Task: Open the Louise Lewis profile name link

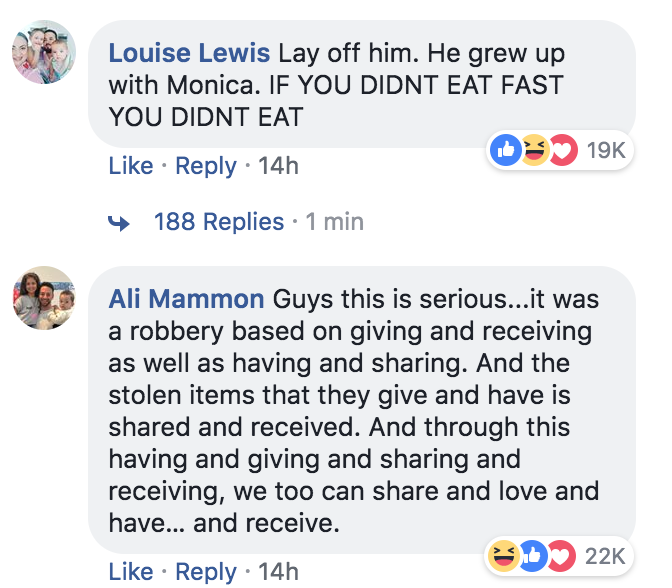Action: click(x=189, y=52)
